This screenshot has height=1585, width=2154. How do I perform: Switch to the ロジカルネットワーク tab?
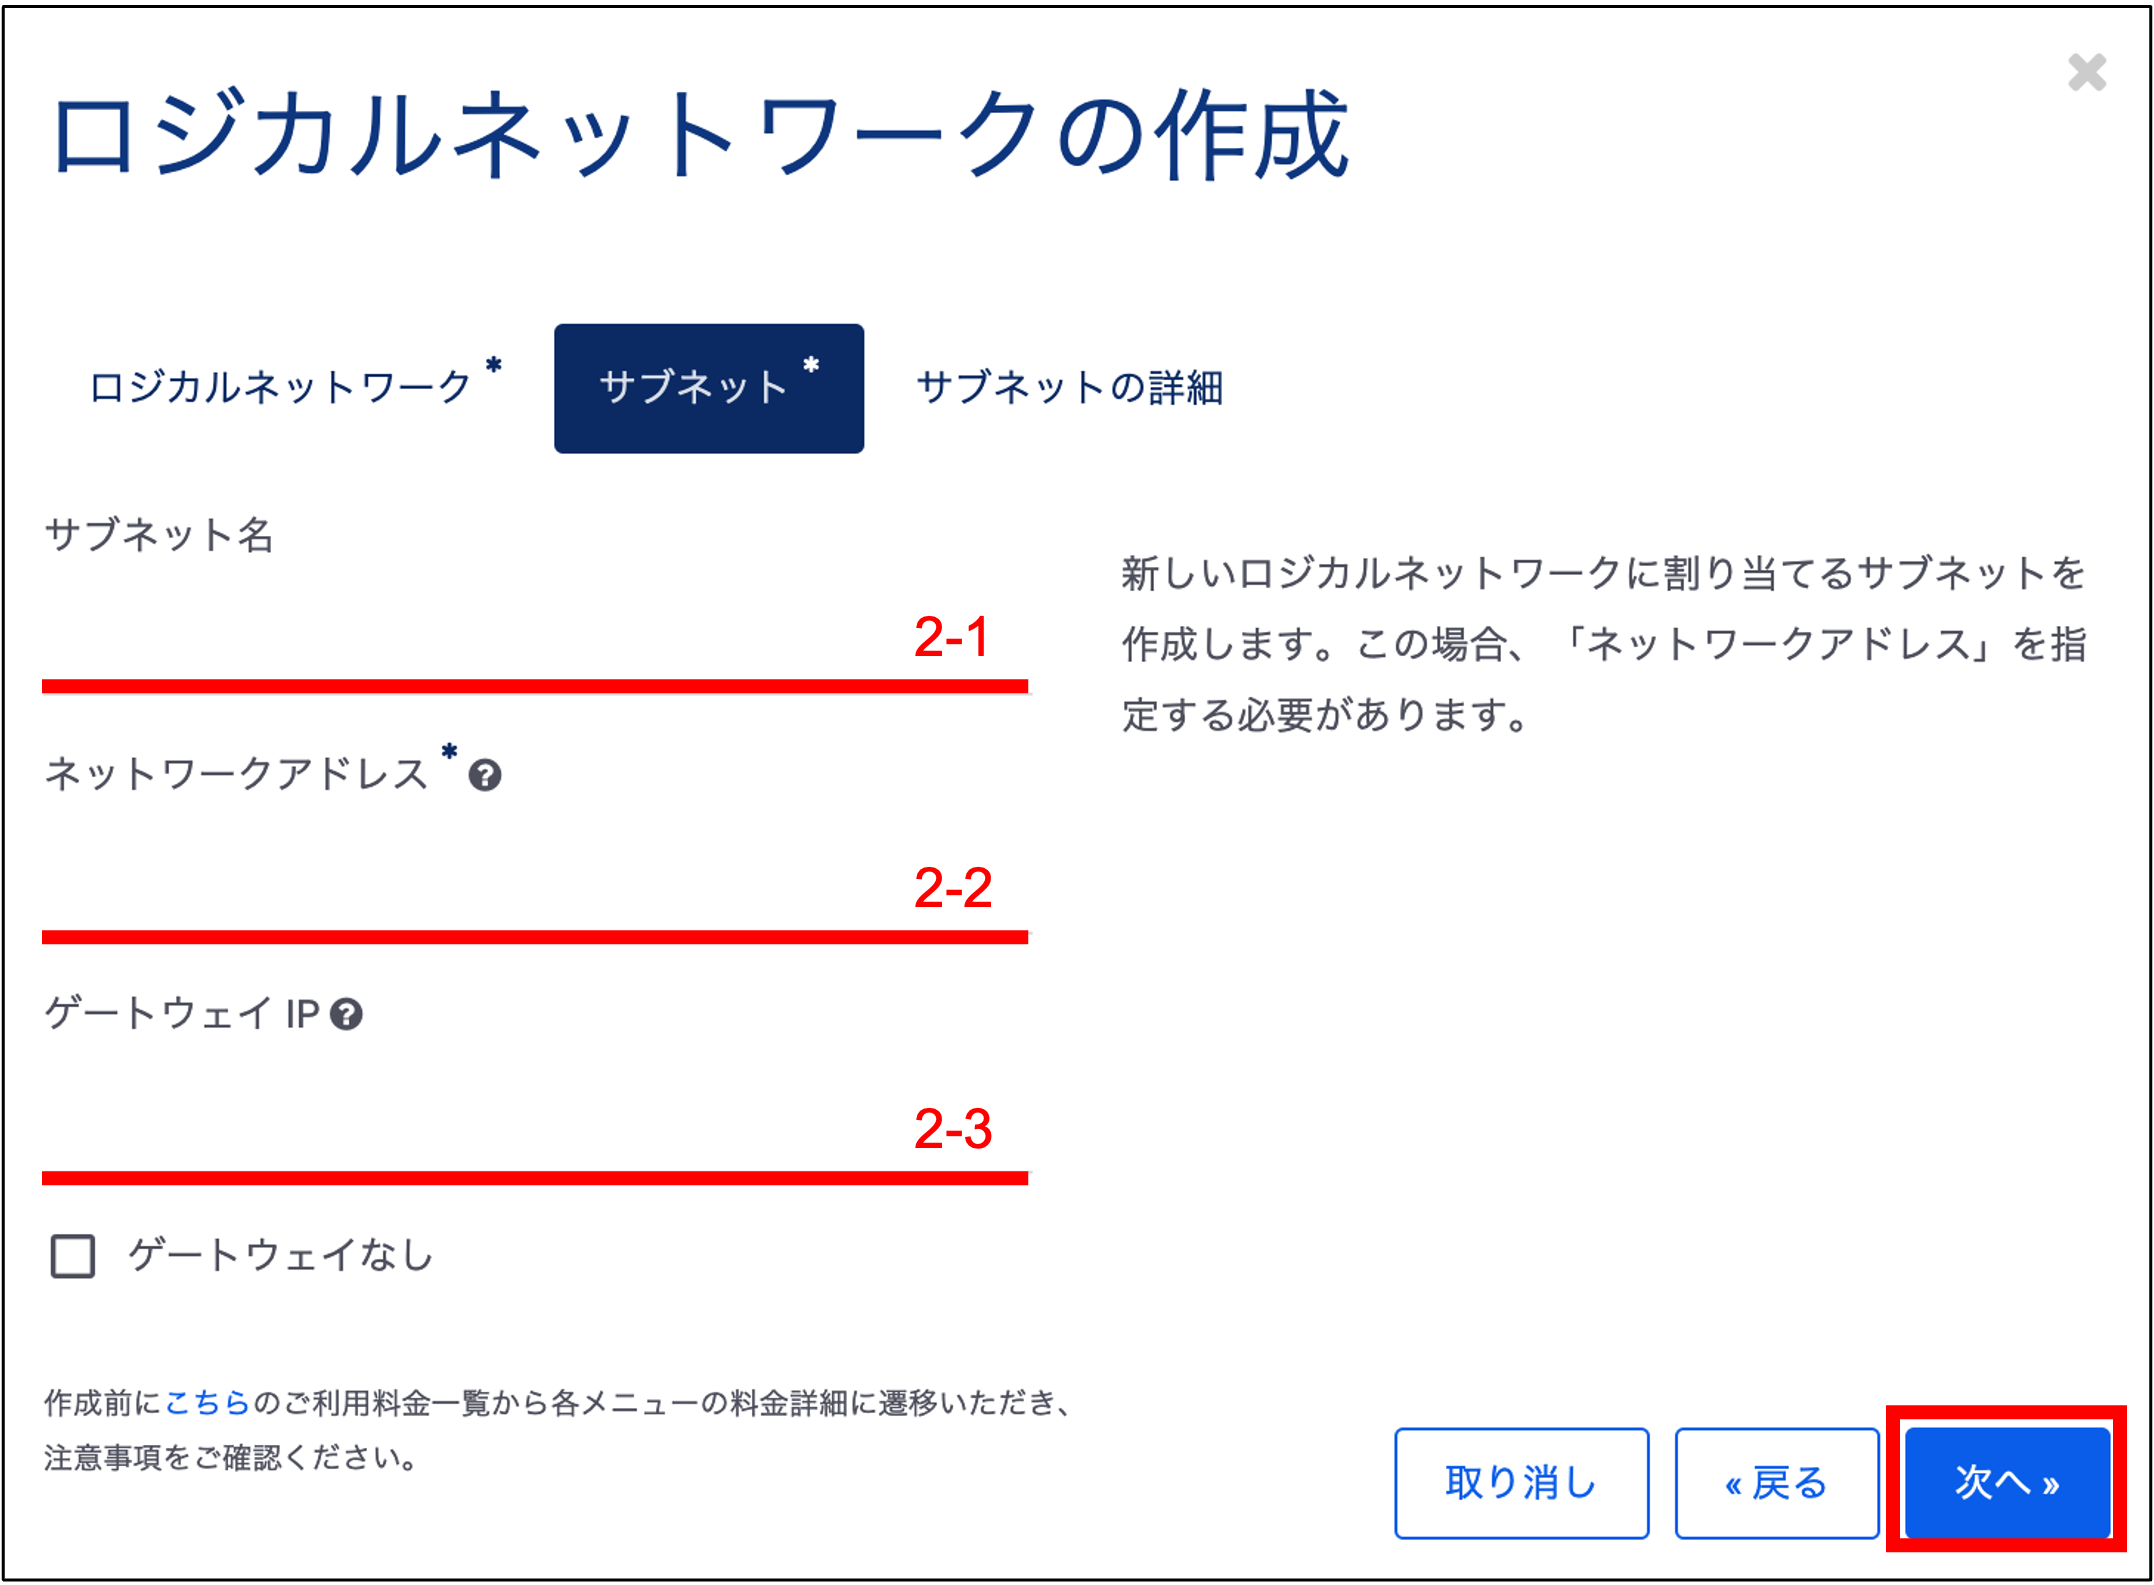tap(281, 388)
